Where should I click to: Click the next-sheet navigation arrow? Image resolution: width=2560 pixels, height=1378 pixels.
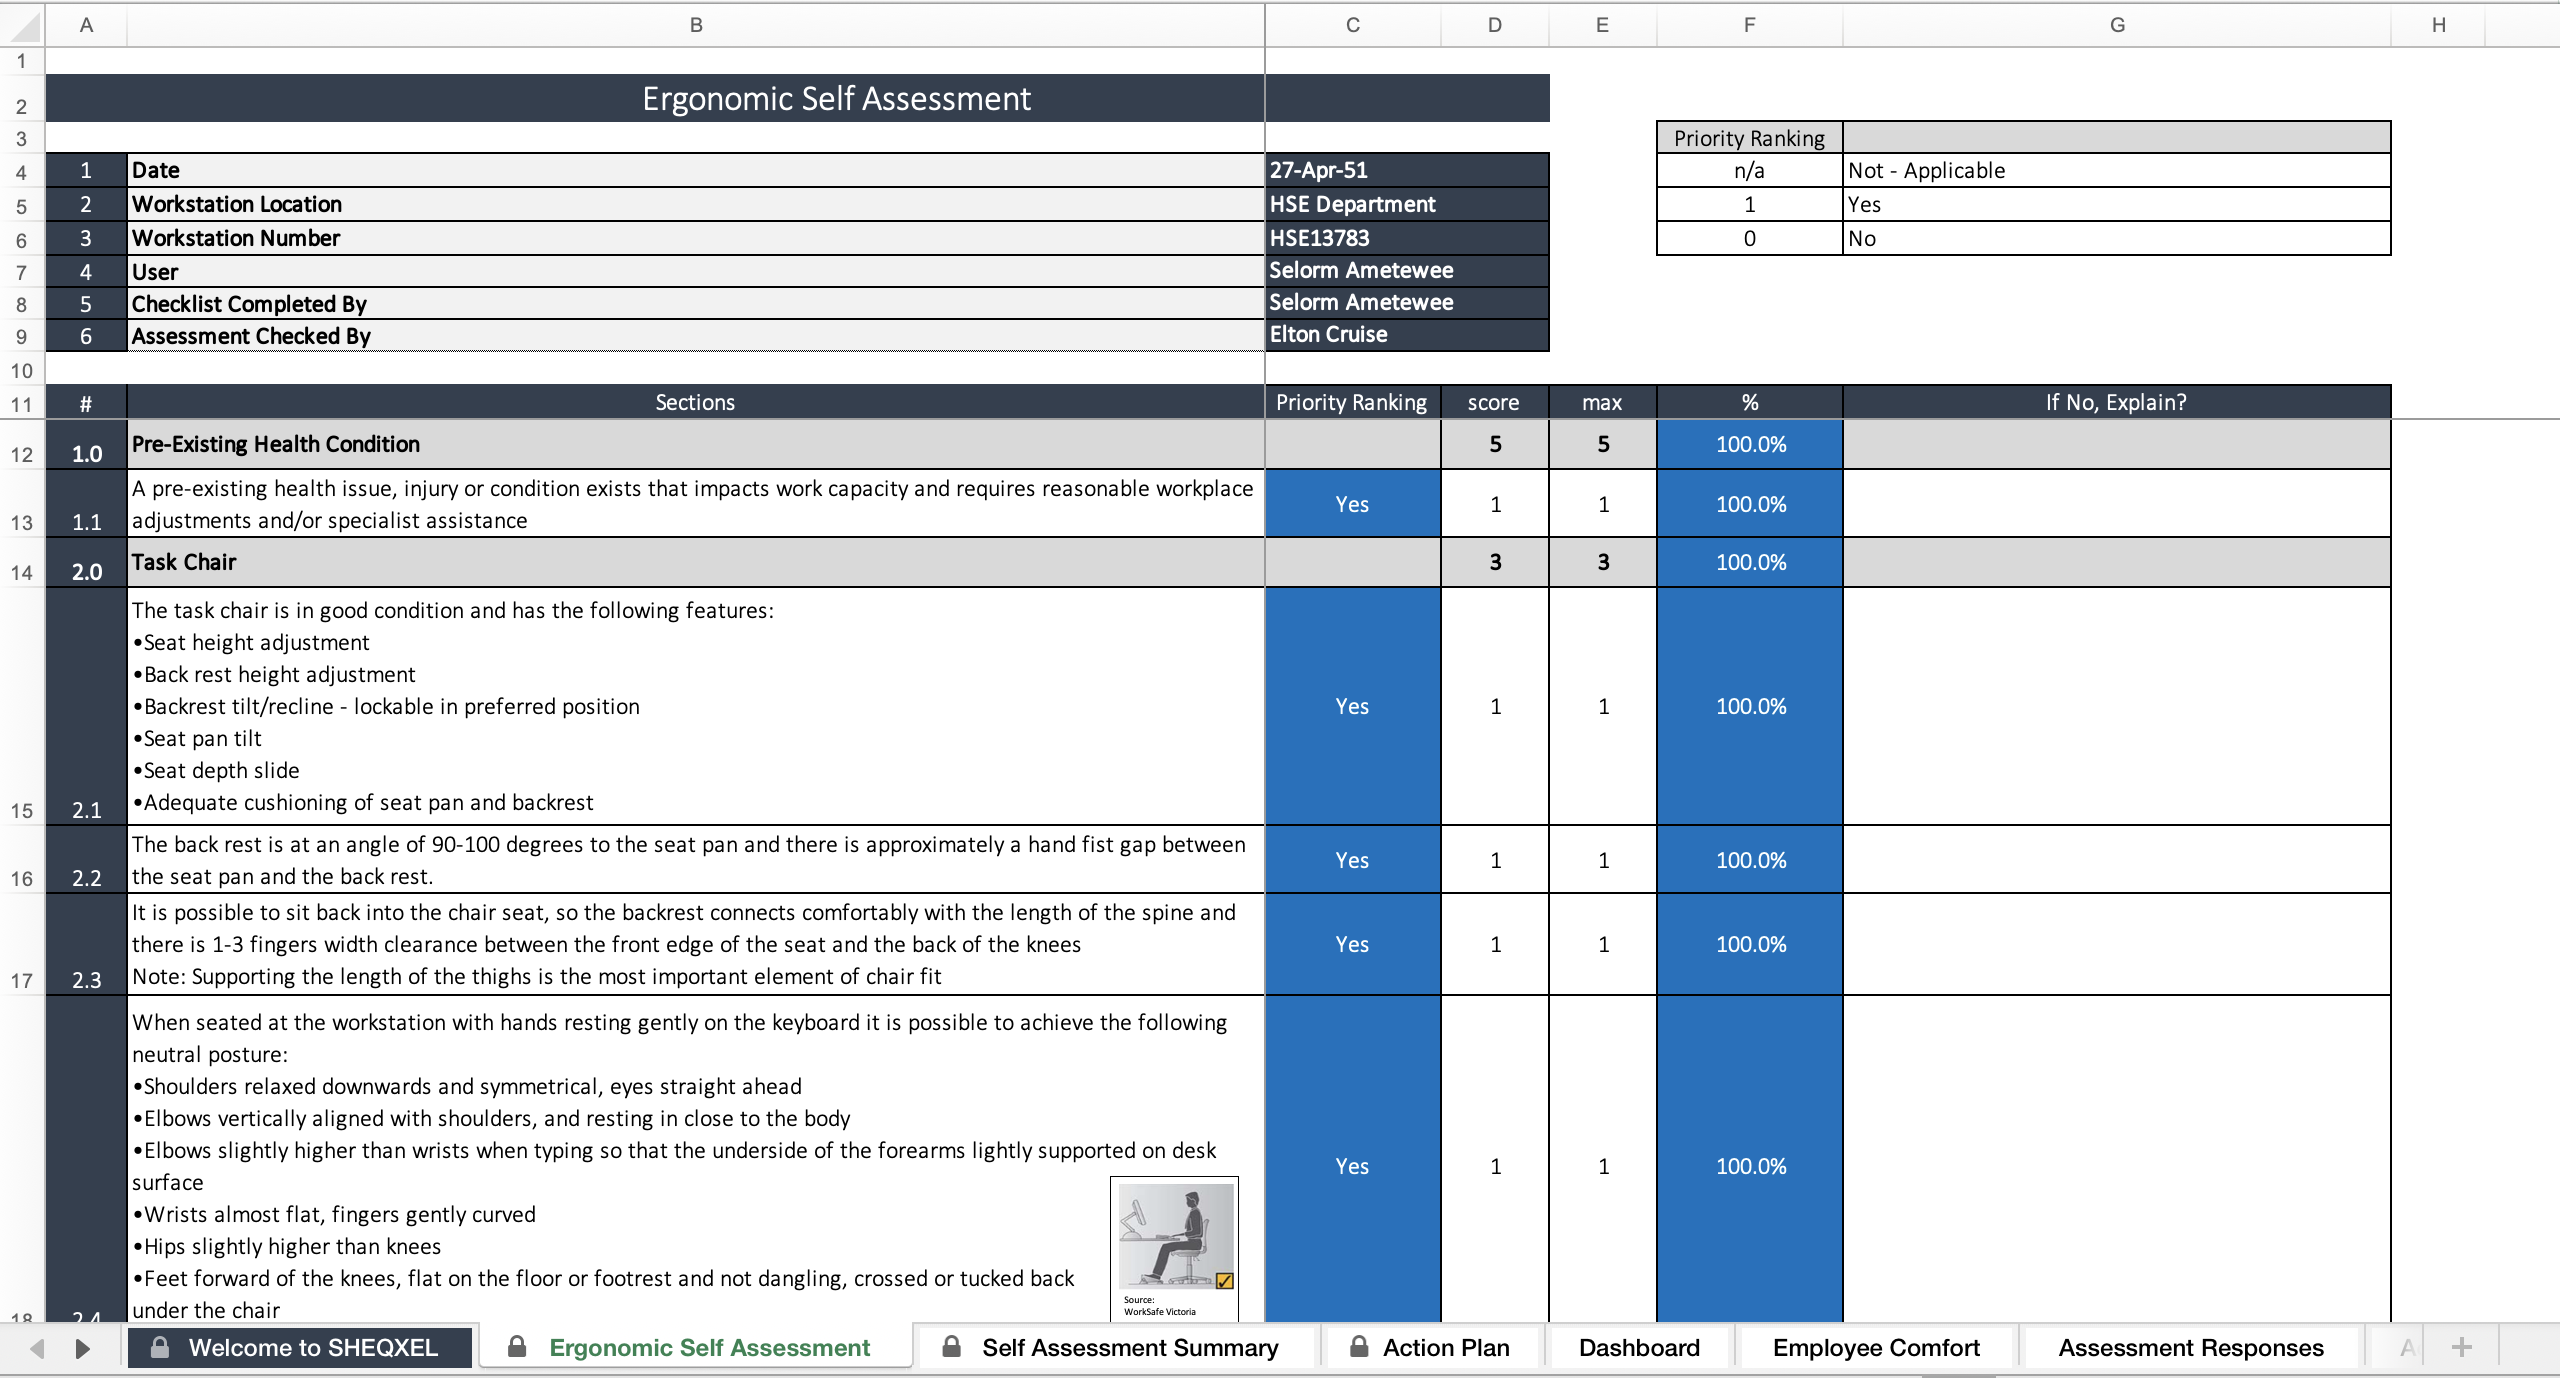[83, 1348]
